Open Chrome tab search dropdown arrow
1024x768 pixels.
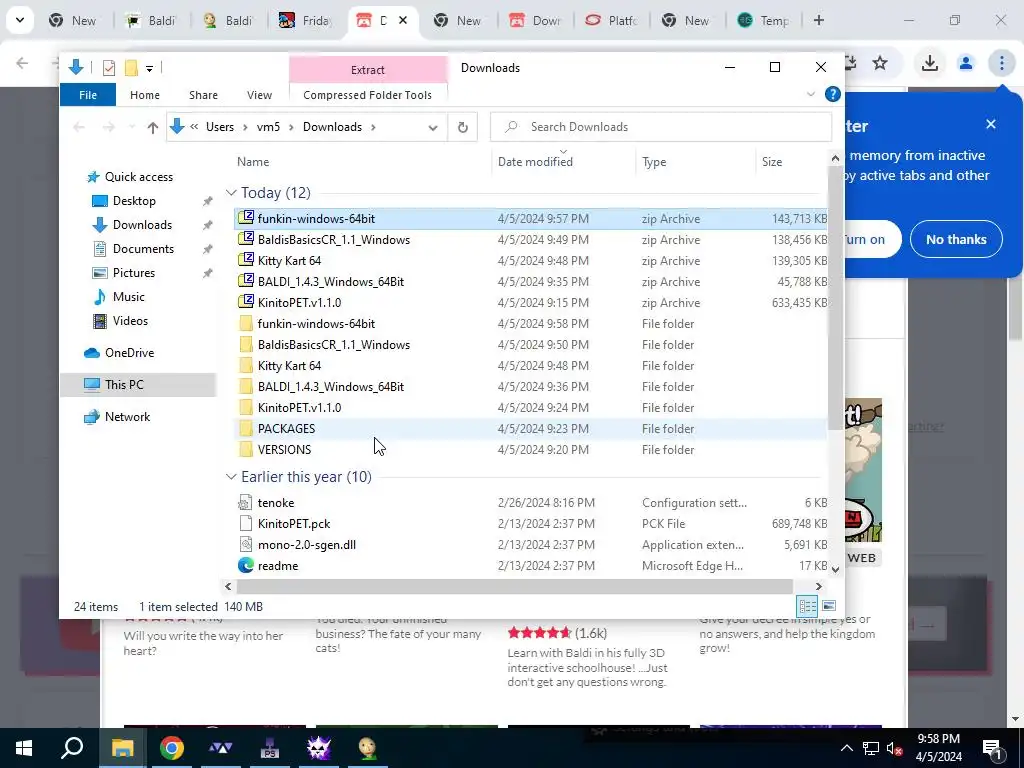tap(20, 20)
